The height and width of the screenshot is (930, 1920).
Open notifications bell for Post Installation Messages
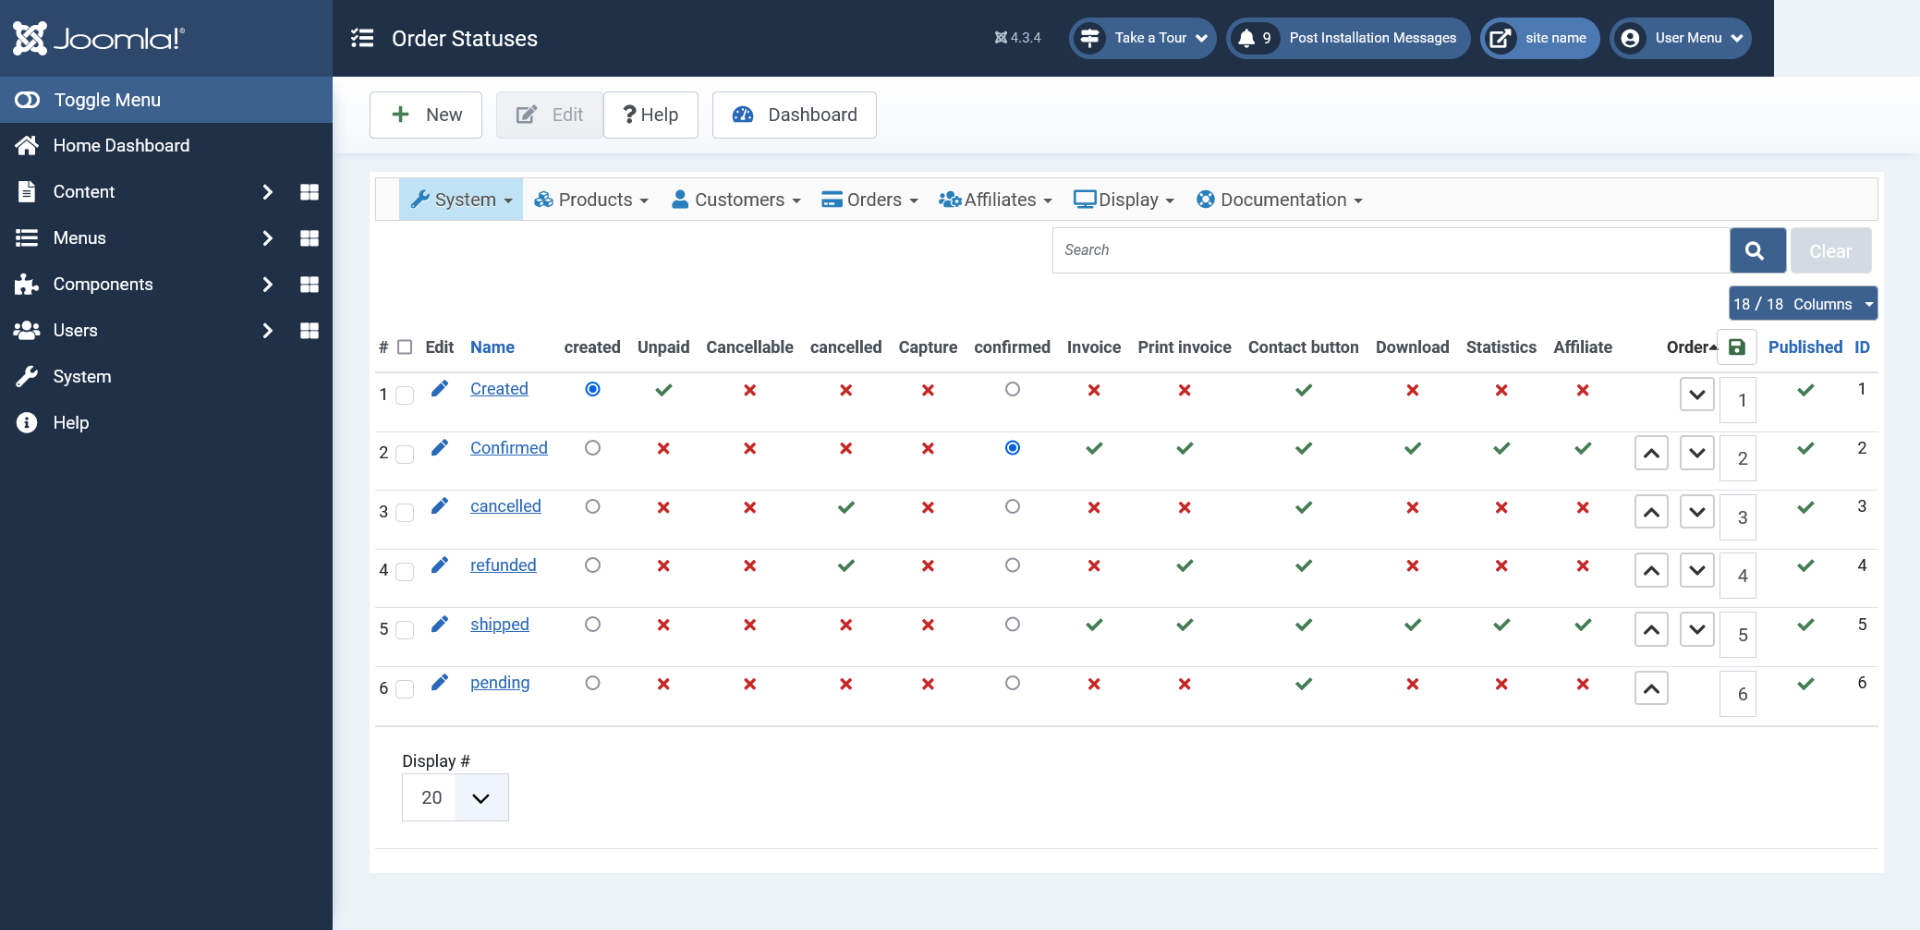point(1247,38)
